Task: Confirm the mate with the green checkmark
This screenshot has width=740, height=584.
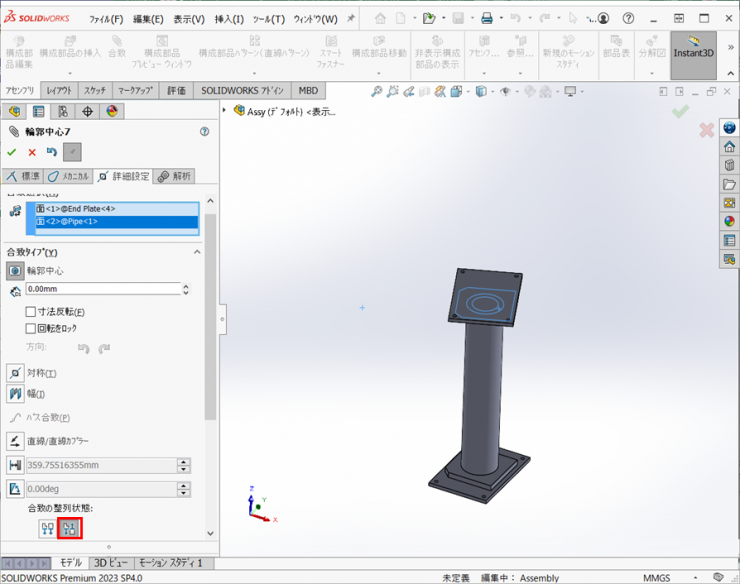Action: [x=12, y=152]
